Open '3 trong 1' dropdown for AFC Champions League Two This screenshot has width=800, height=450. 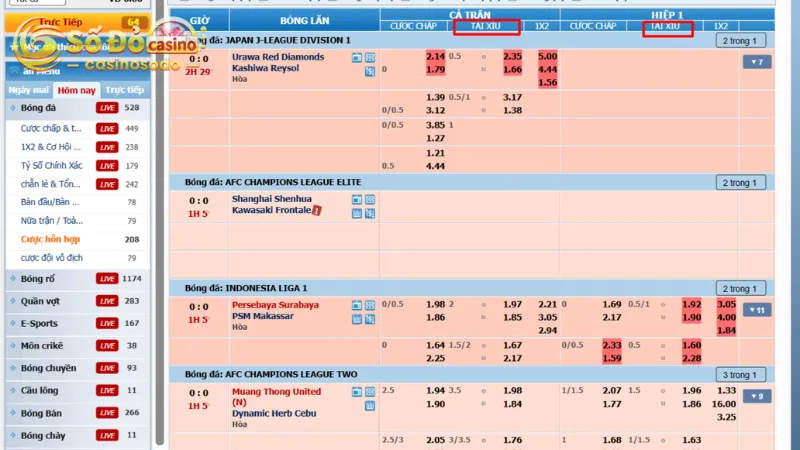pos(740,375)
